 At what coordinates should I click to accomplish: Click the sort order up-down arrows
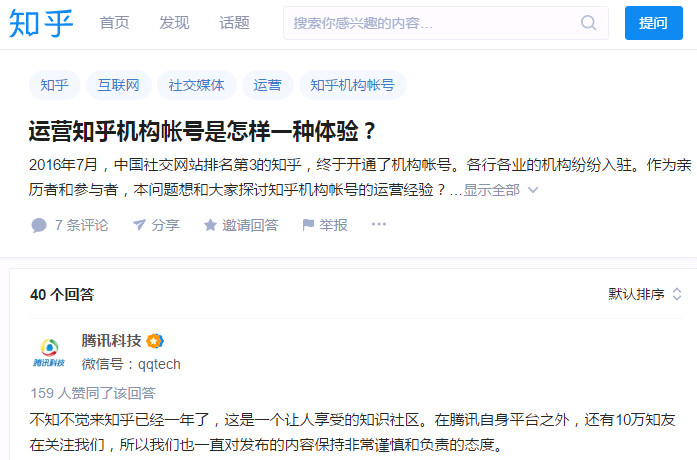pos(677,294)
